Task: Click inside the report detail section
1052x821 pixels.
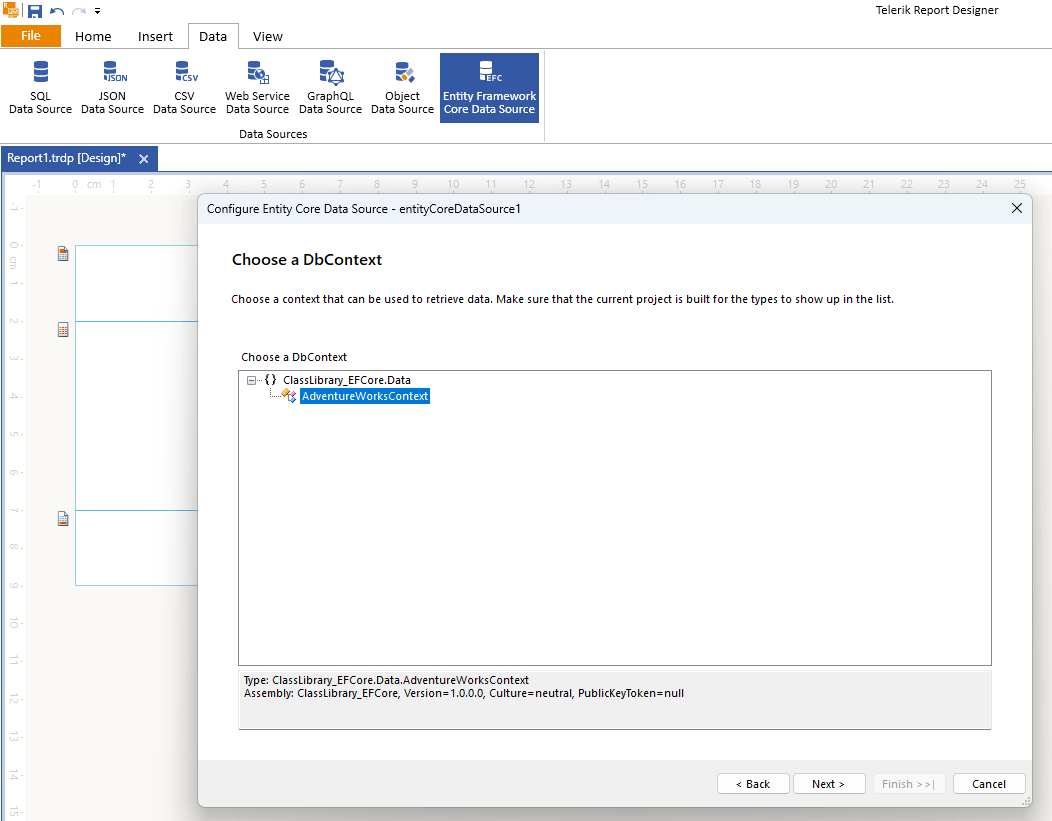Action: tap(136, 416)
